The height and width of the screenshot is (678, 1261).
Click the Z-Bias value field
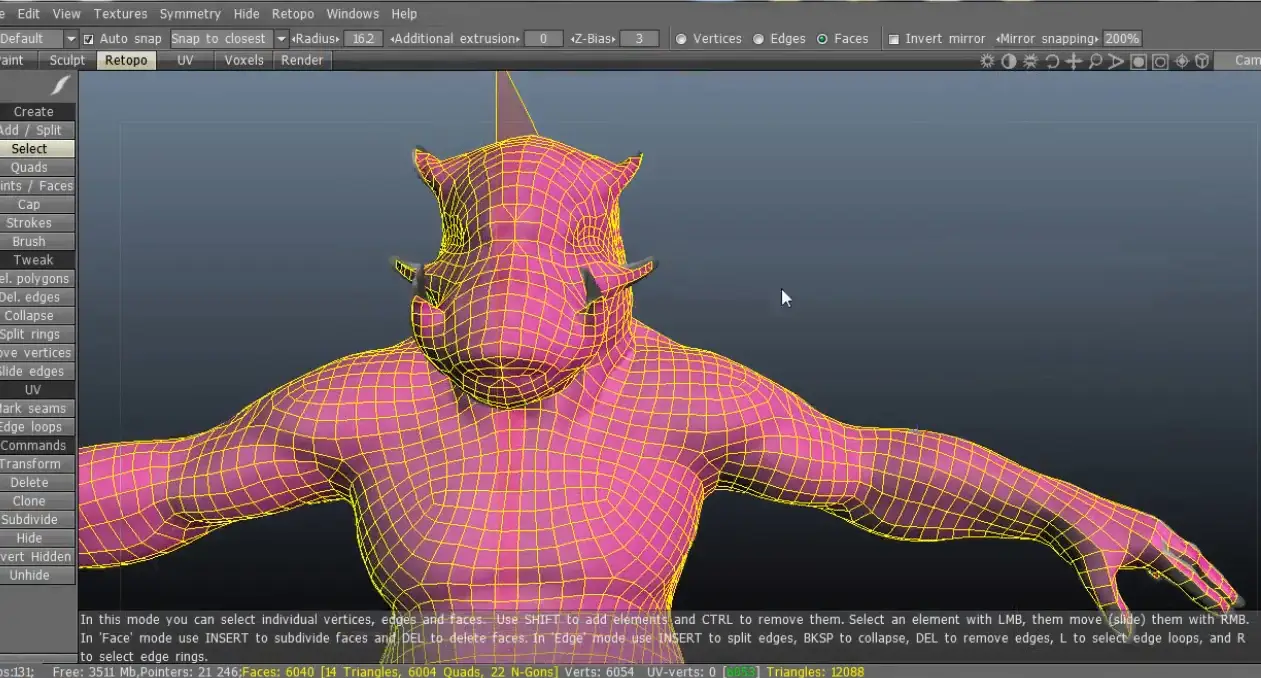(639, 39)
